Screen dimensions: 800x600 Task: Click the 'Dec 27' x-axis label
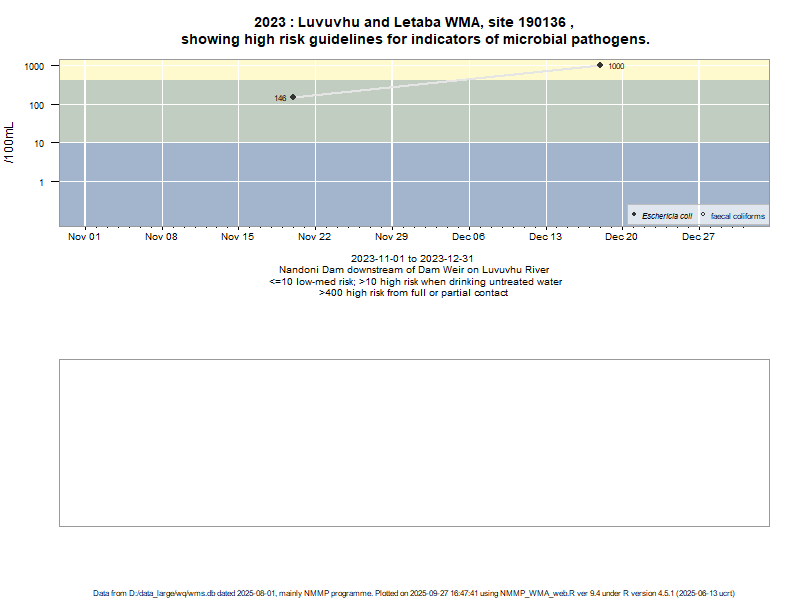(698, 237)
